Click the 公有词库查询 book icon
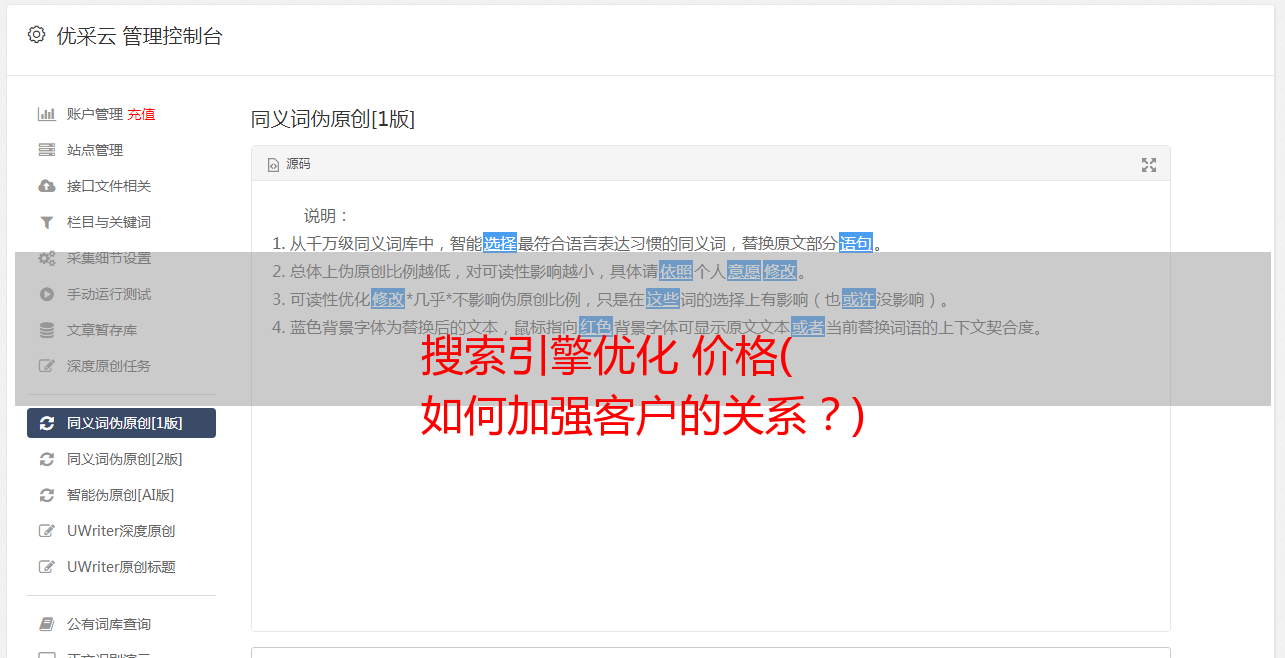Image resolution: width=1285 pixels, height=658 pixels. pyautogui.click(x=46, y=624)
